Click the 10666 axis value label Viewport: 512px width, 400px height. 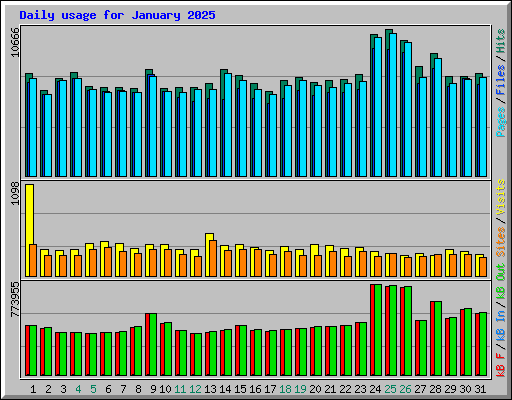(x=15, y=42)
